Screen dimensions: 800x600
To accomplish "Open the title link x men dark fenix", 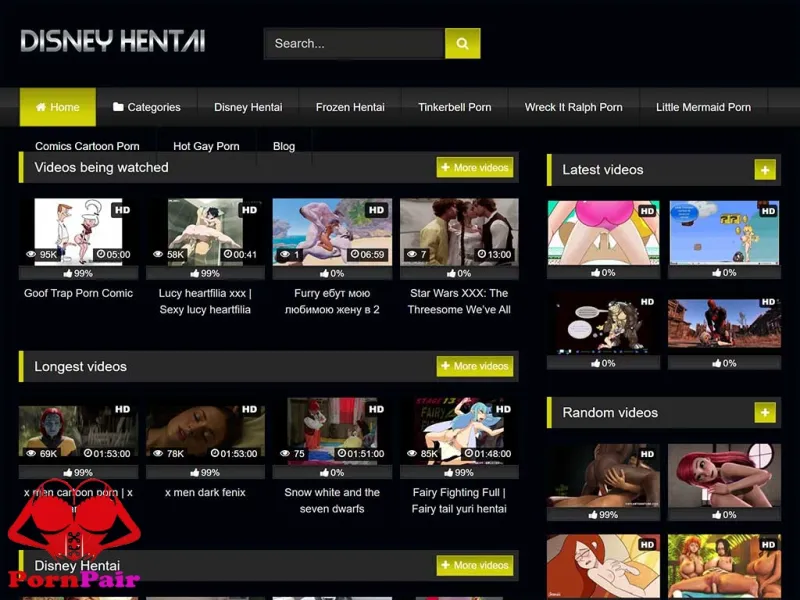I will tap(205, 492).
